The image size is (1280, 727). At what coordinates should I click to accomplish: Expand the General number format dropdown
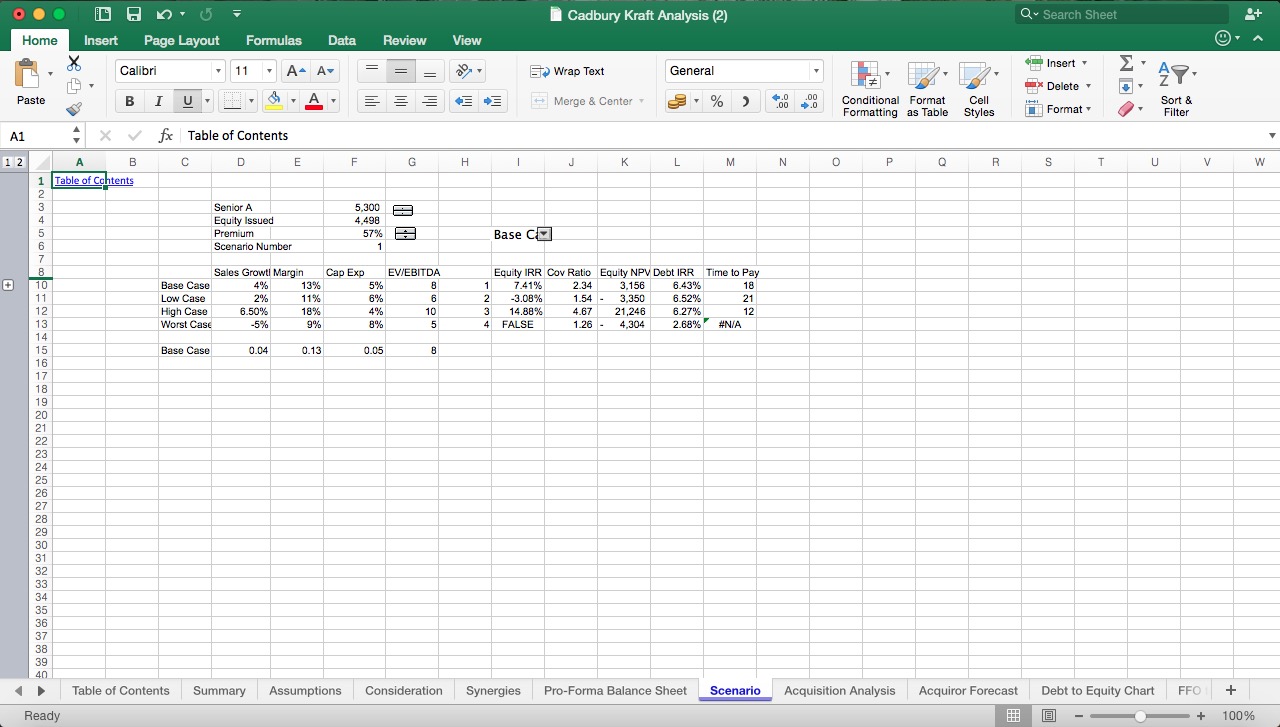point(816,71)
